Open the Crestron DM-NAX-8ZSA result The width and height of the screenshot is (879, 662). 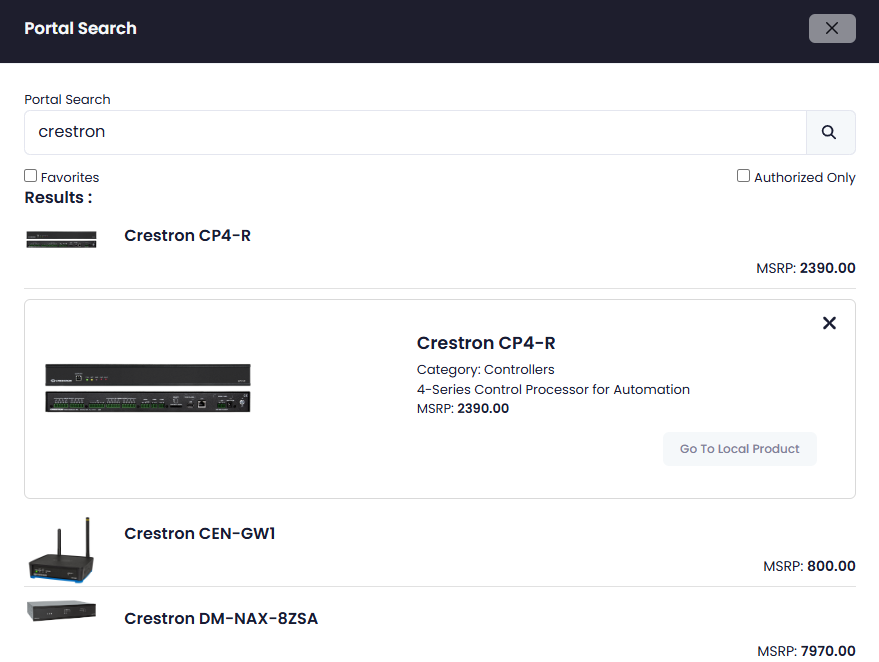[x=221, y=618]
